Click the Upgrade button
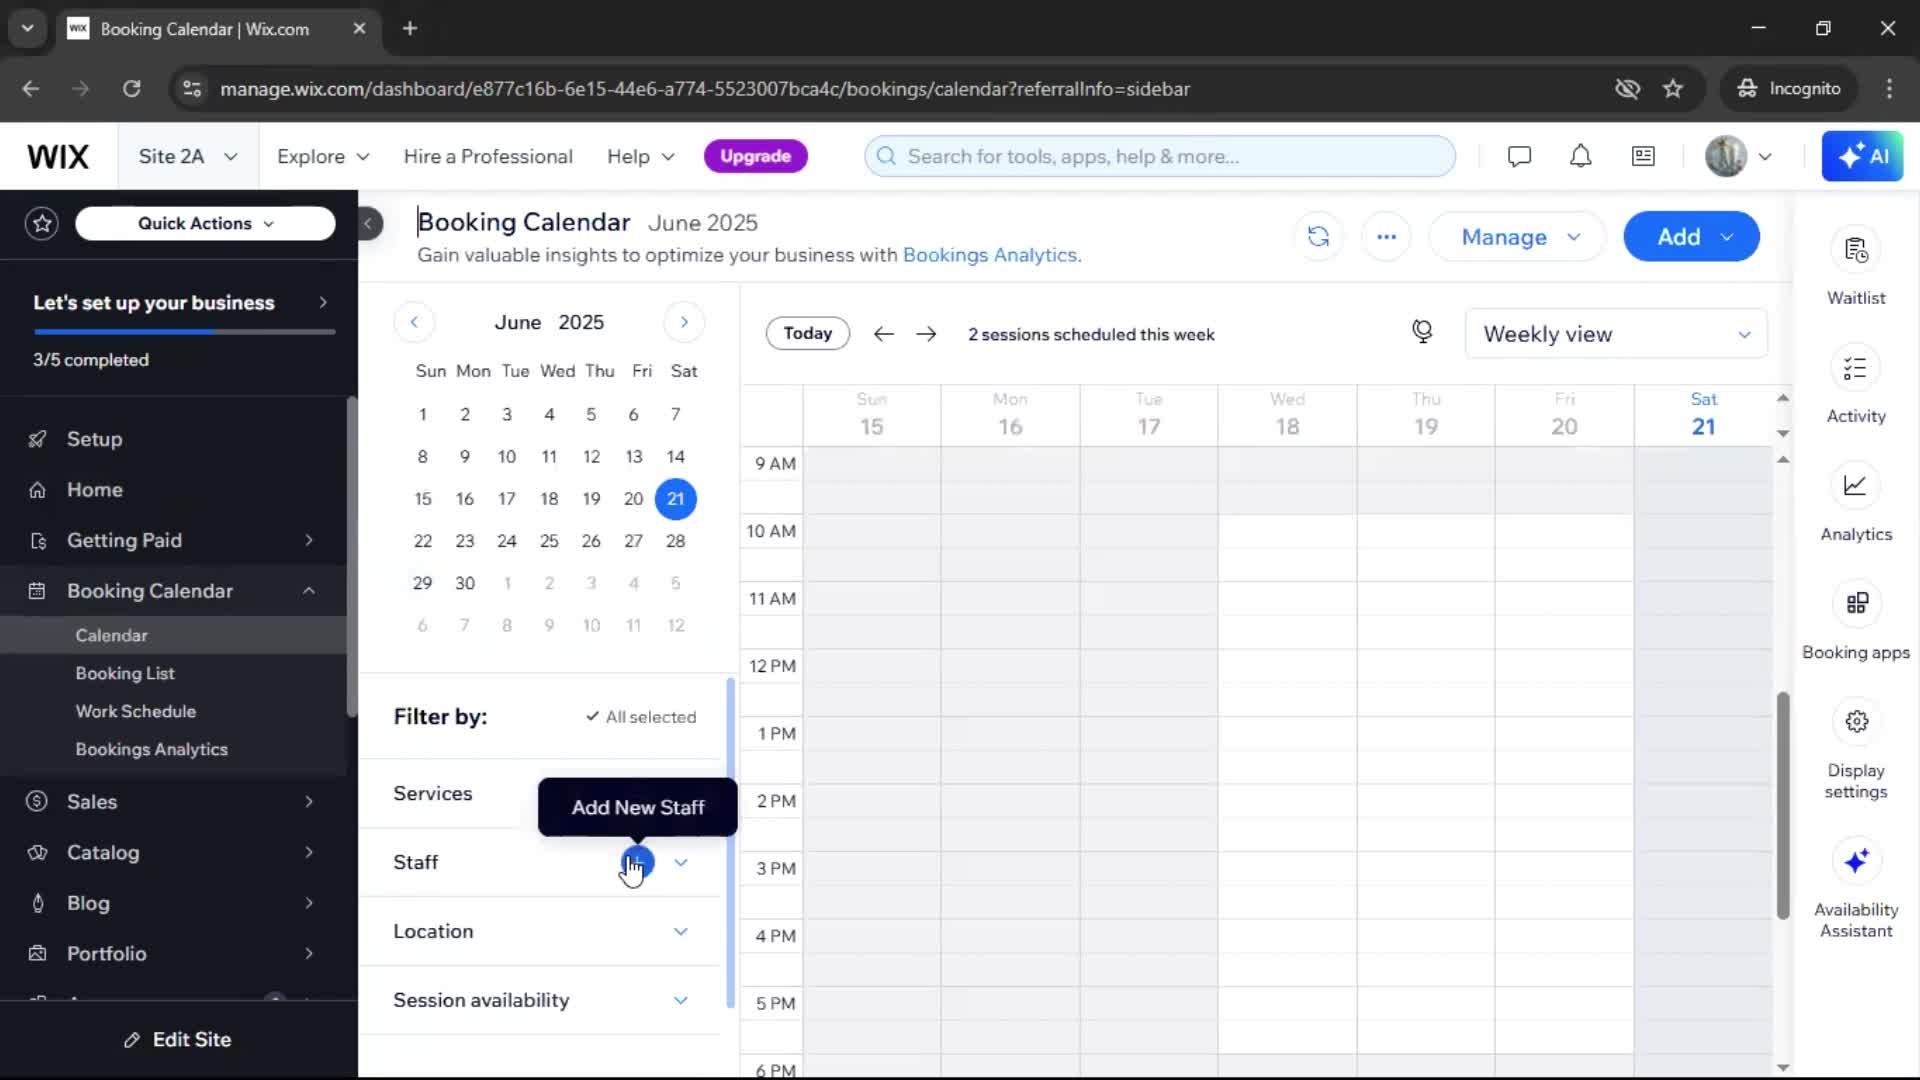Viewport: 1920px width, 1080px height. point(756,156)
